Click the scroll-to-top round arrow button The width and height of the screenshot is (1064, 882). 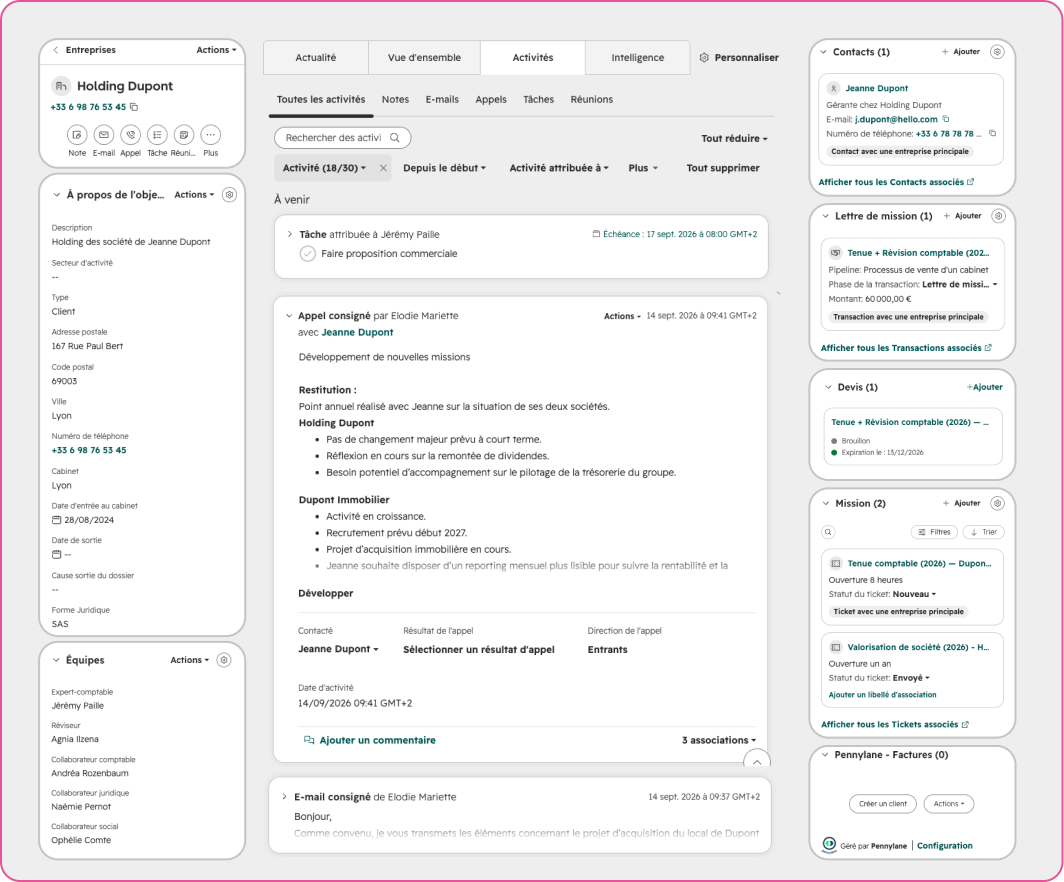click(x=757, y=761)
